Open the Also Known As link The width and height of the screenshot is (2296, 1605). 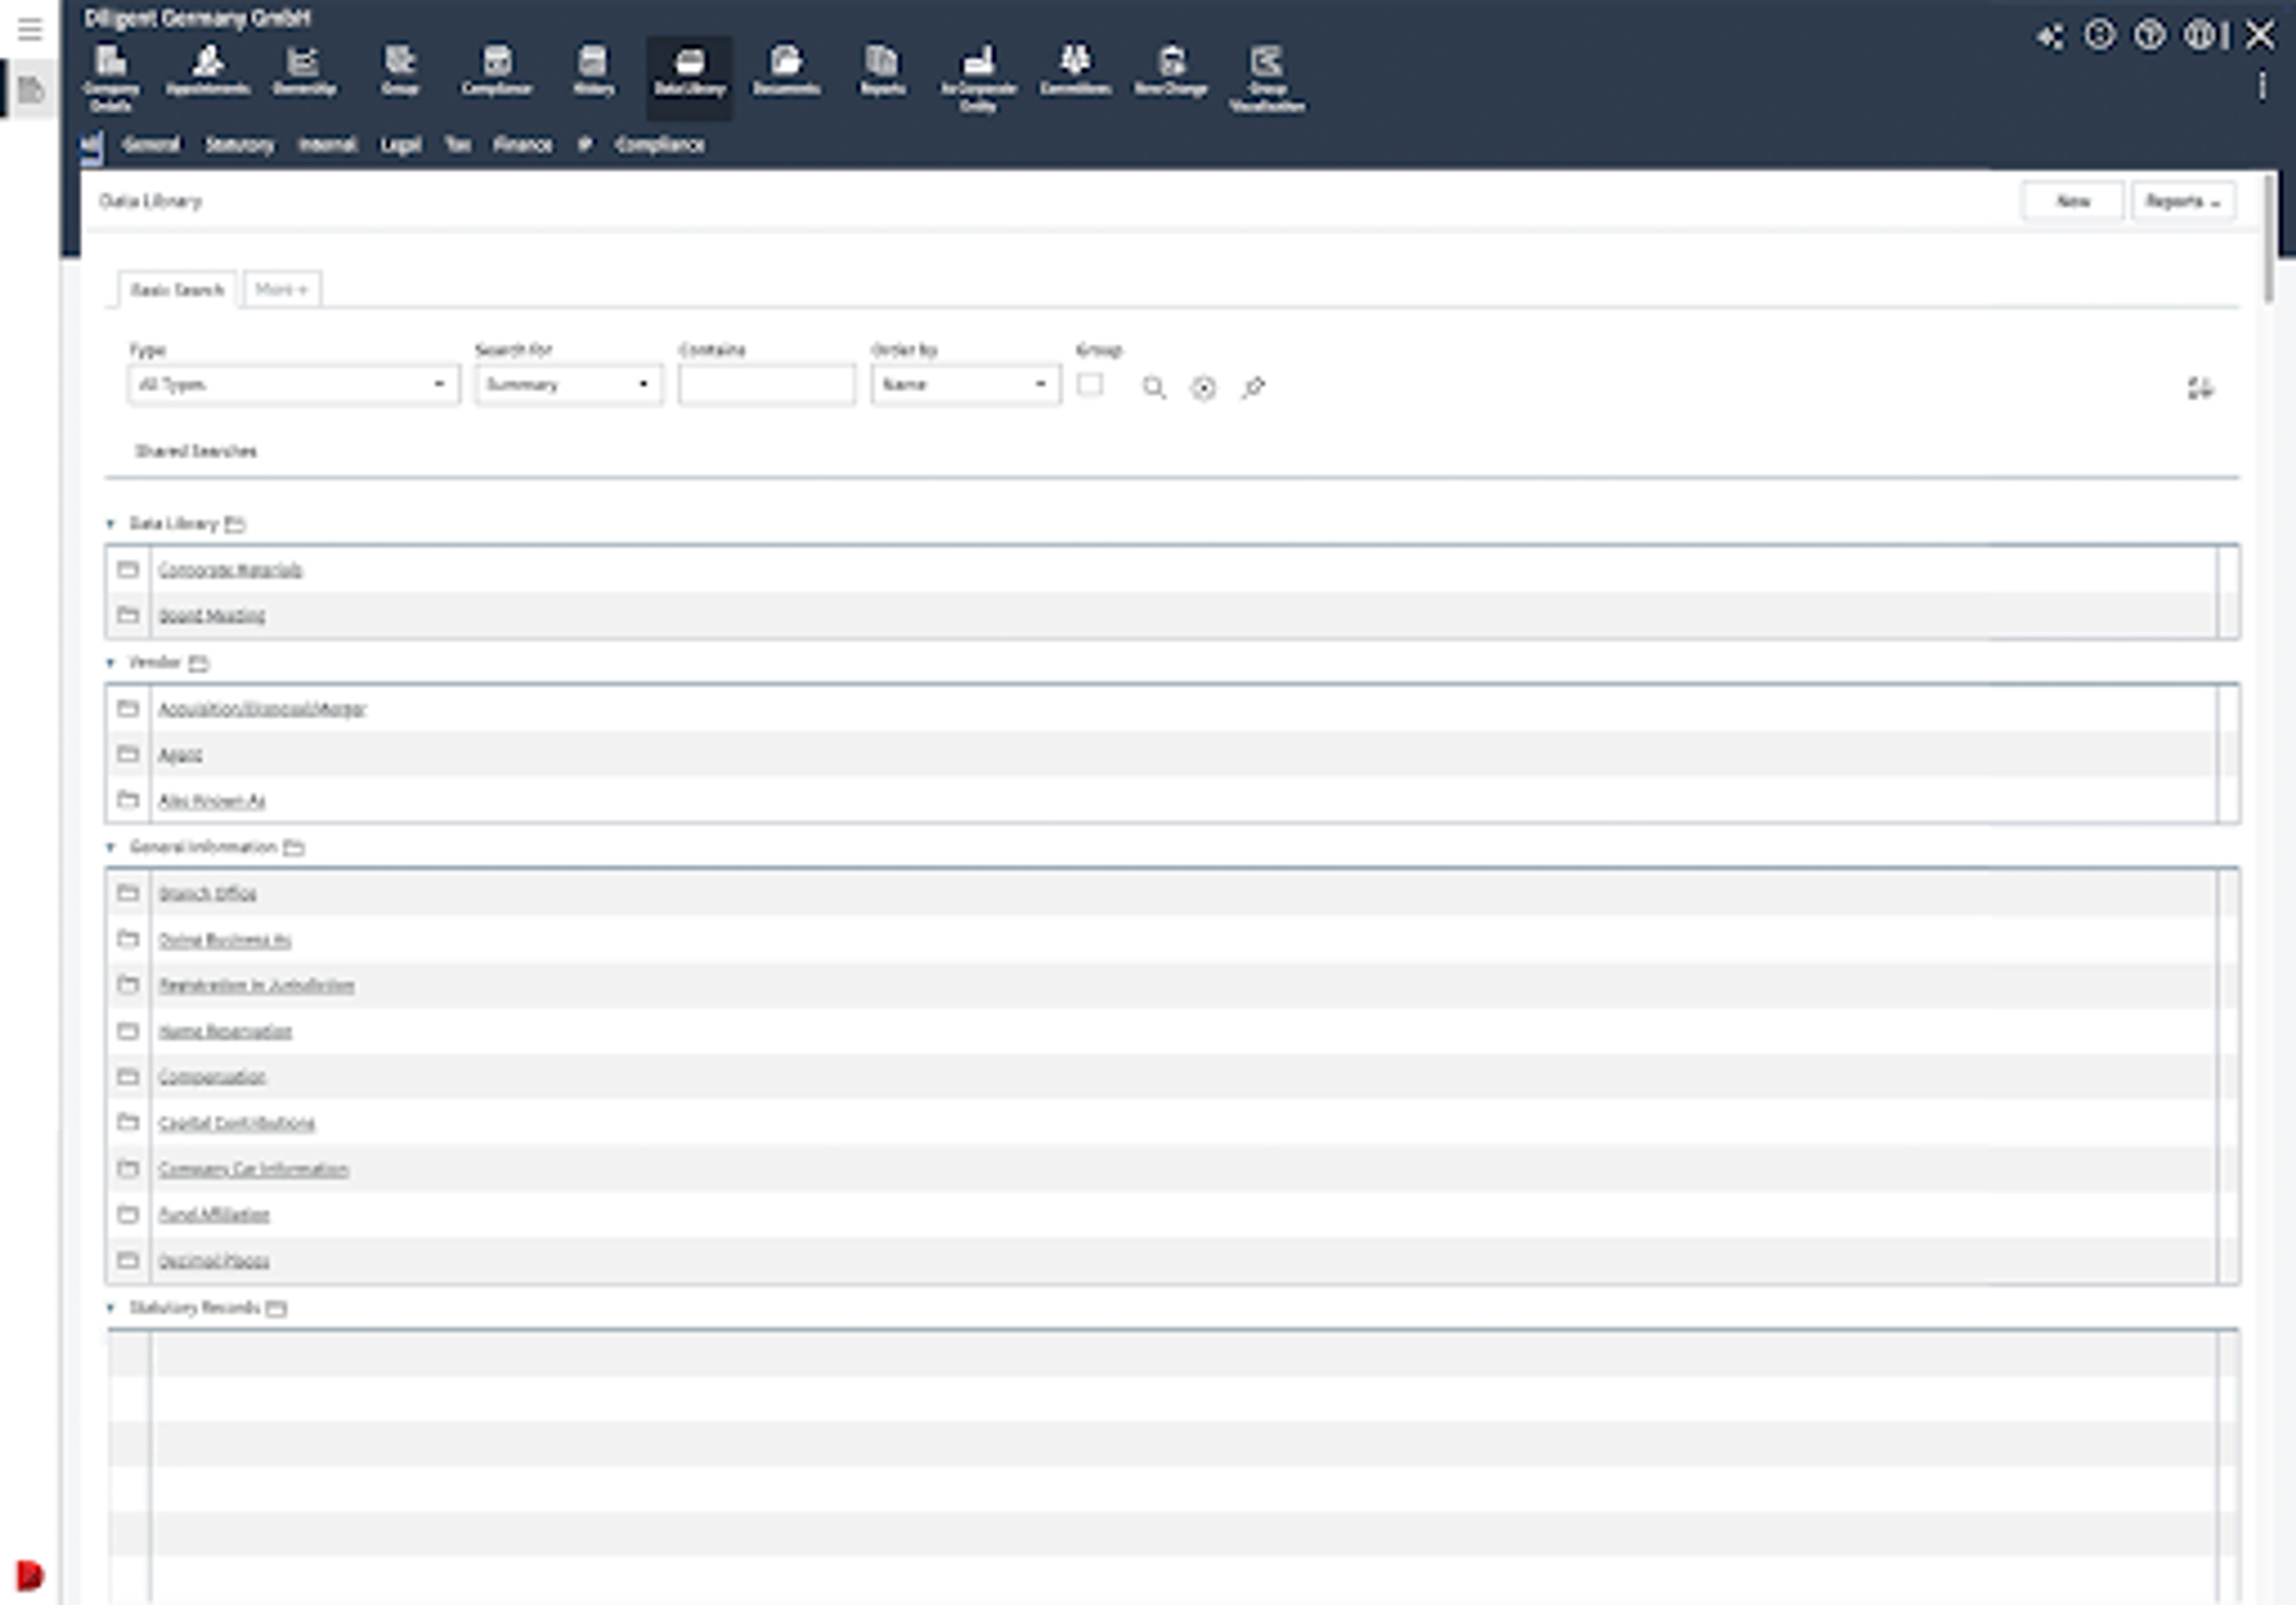[x=212, y=801]
